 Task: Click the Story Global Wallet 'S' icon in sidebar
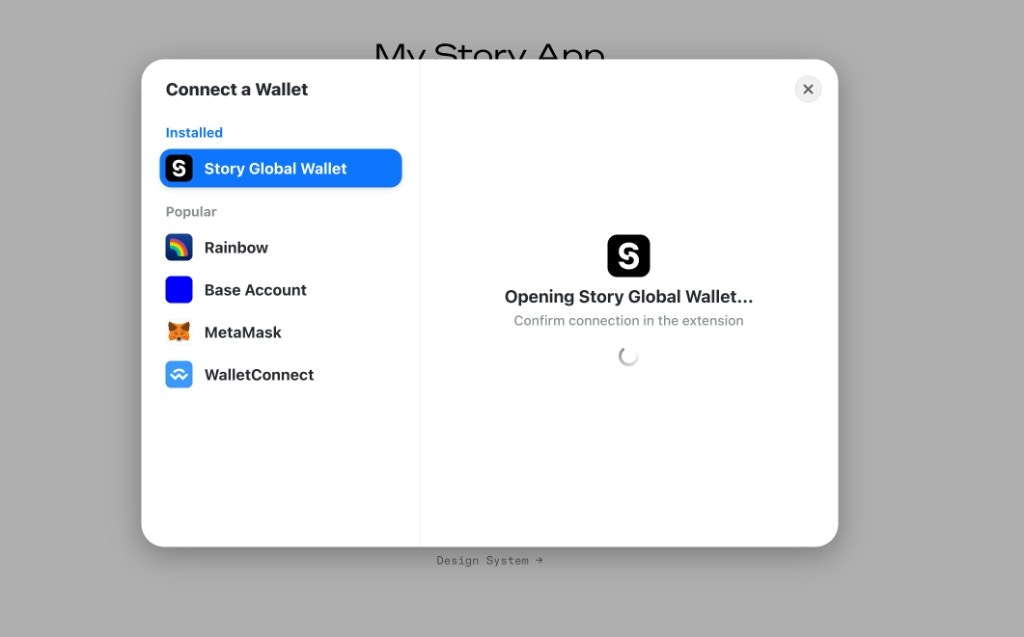point(178,168)
